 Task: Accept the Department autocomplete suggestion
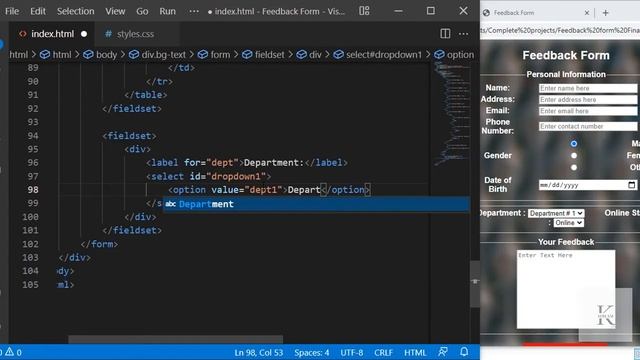tap(316, 204)
